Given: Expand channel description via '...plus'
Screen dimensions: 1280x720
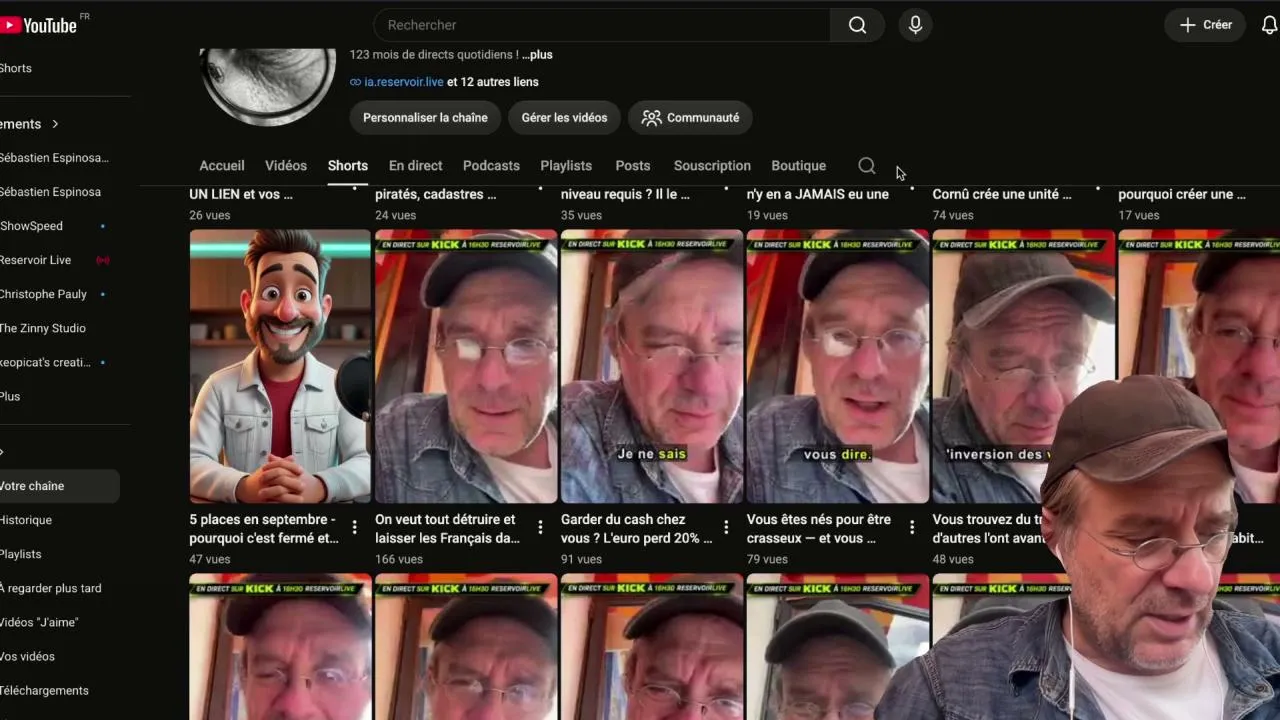Looking at the screenshot, I should [537, 55].
